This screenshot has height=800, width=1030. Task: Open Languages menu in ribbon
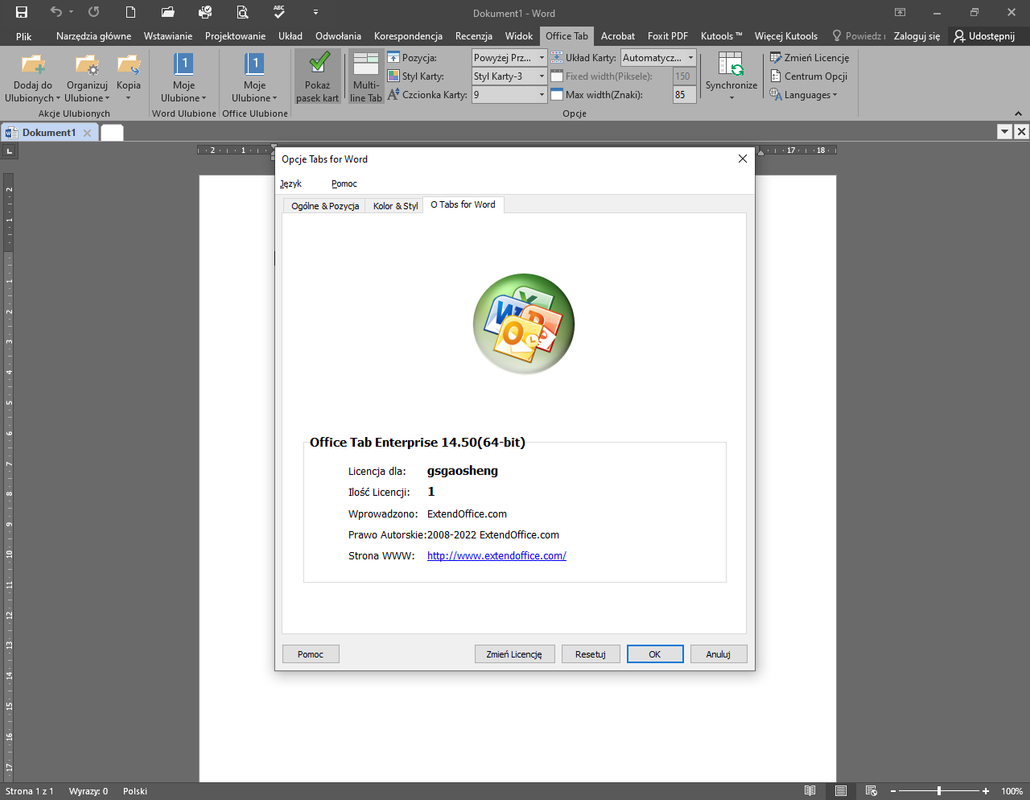[x=803, y=95]
